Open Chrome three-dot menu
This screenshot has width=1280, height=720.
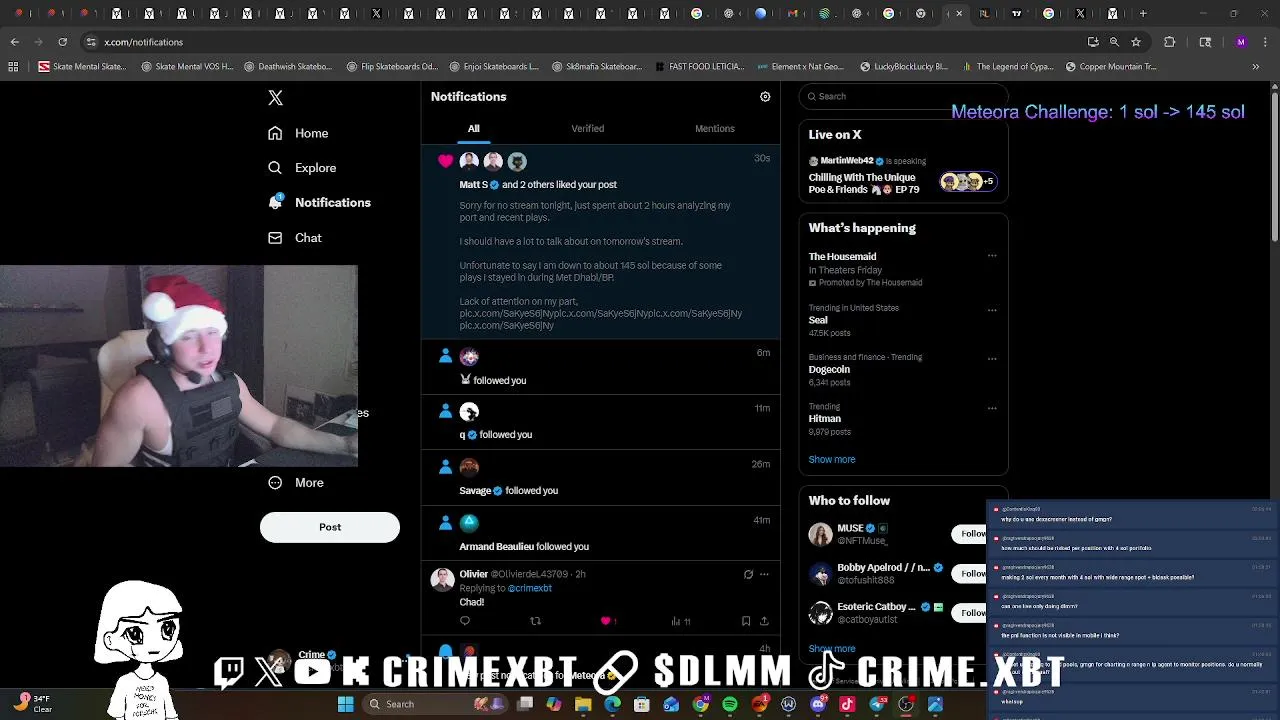(x=1264, y=42)
